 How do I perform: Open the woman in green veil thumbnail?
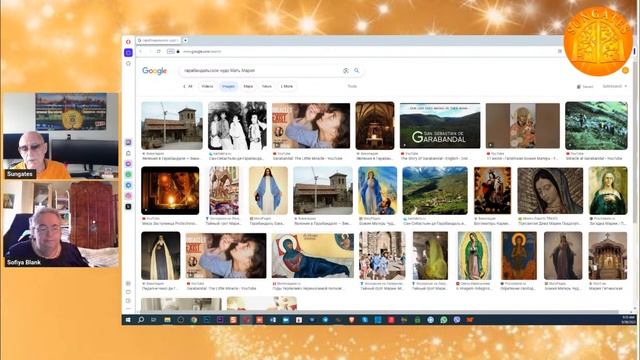[x=430, y=256]
